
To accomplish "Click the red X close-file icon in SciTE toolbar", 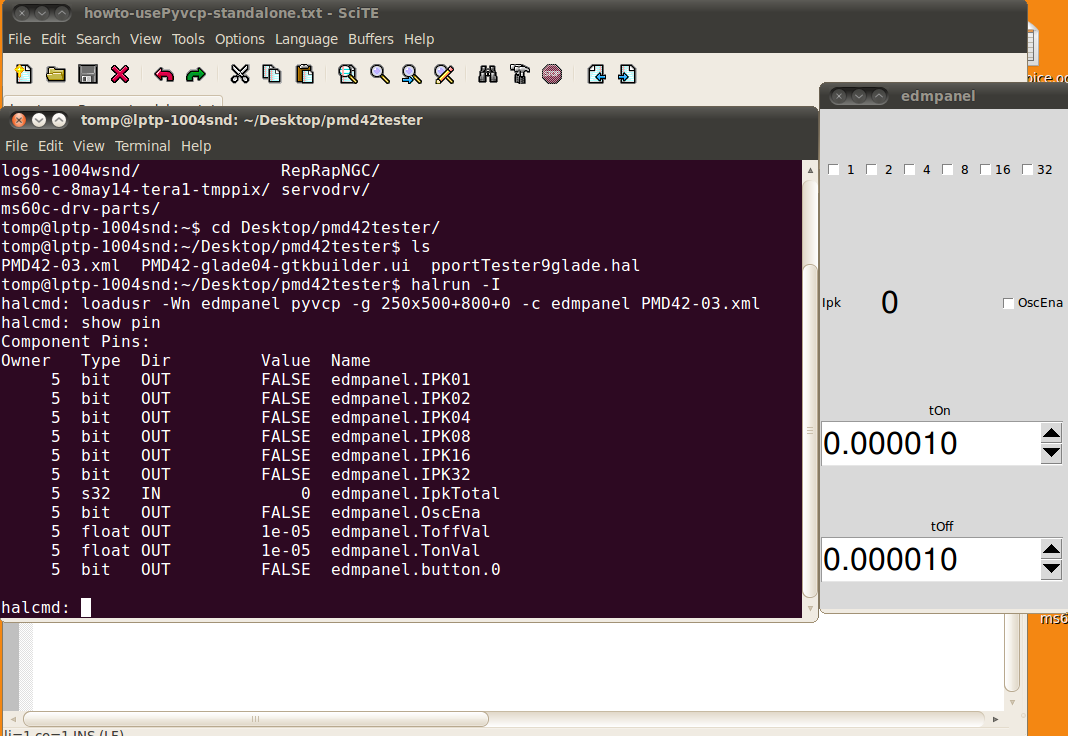I will 120,74.
